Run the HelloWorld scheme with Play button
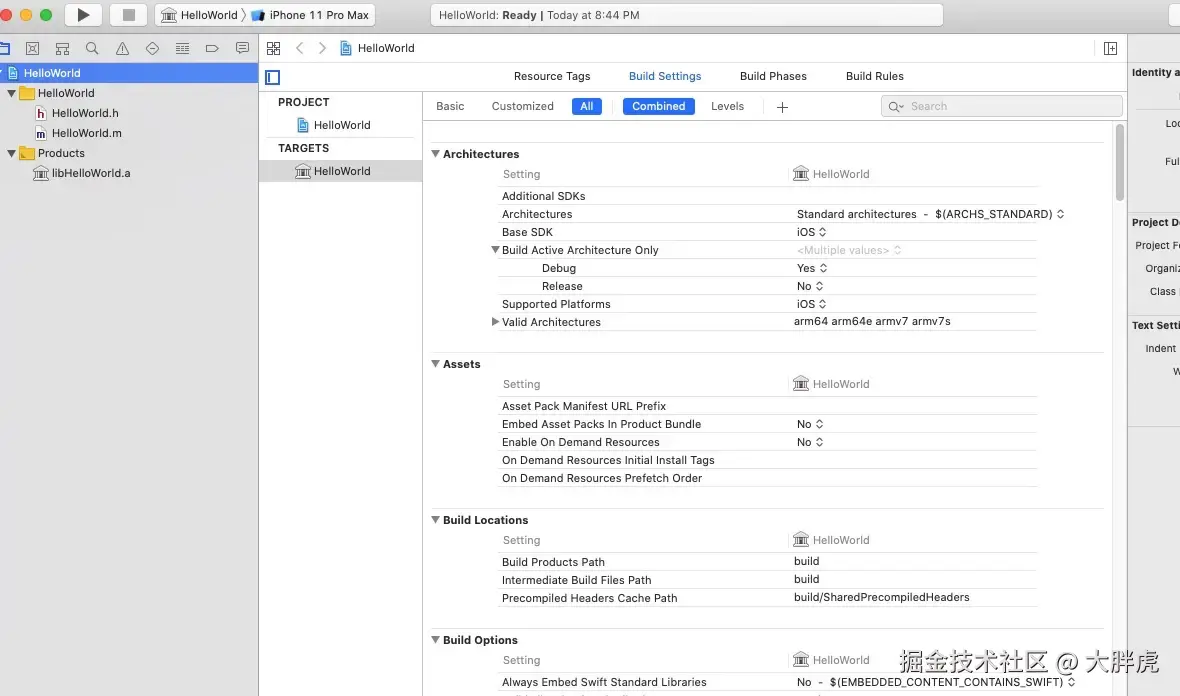Screen dimensions: 1180x696 pos(83,15)
